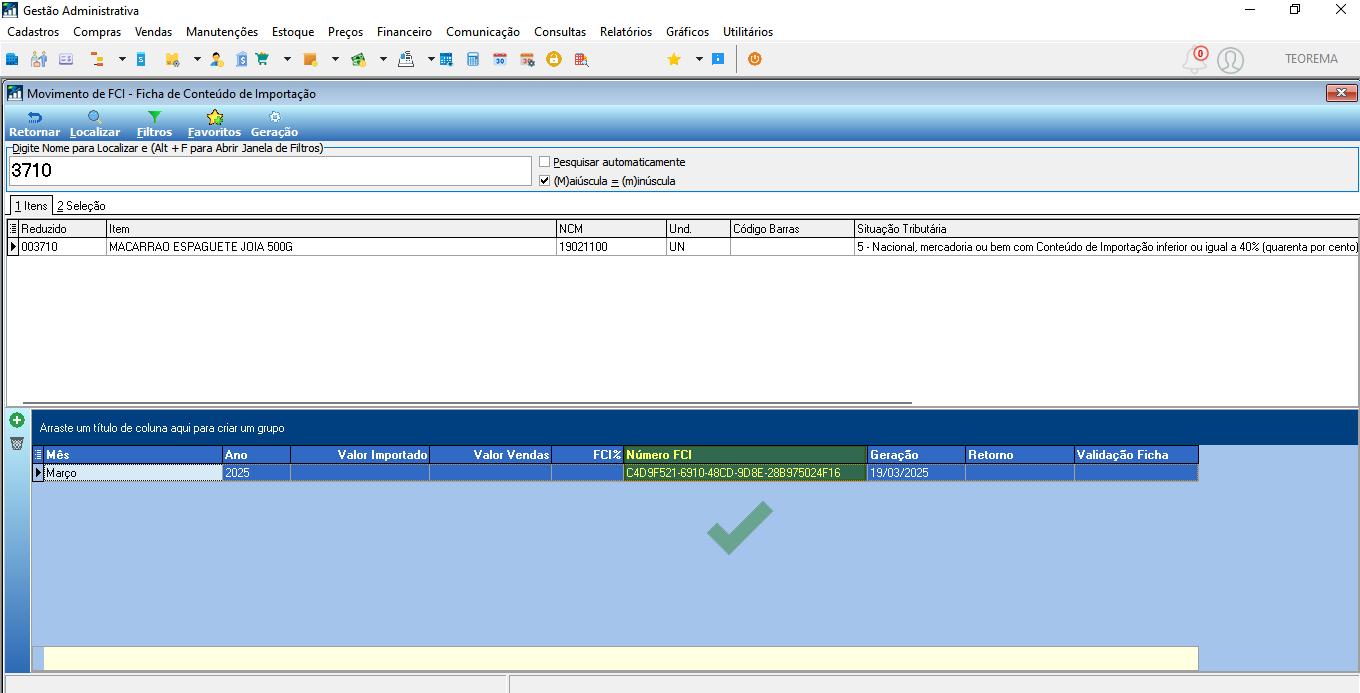Click the blue S document icon
The height and width of the screenshot is (693, 1360).
pos(141,59)
